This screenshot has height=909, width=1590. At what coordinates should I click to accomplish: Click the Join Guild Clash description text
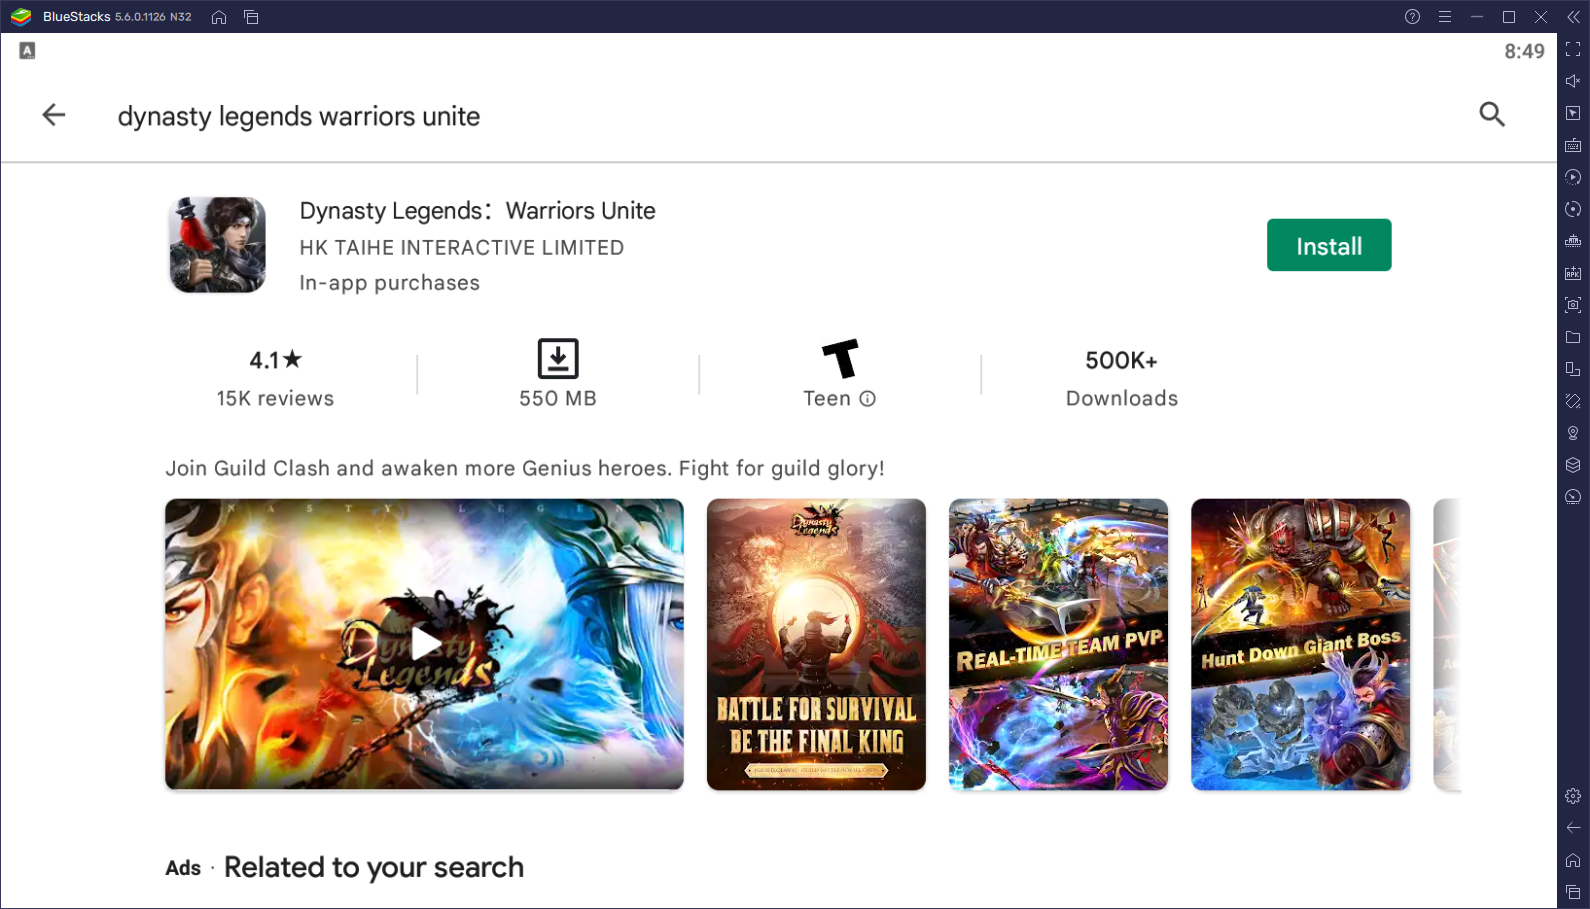click(525, 469)
